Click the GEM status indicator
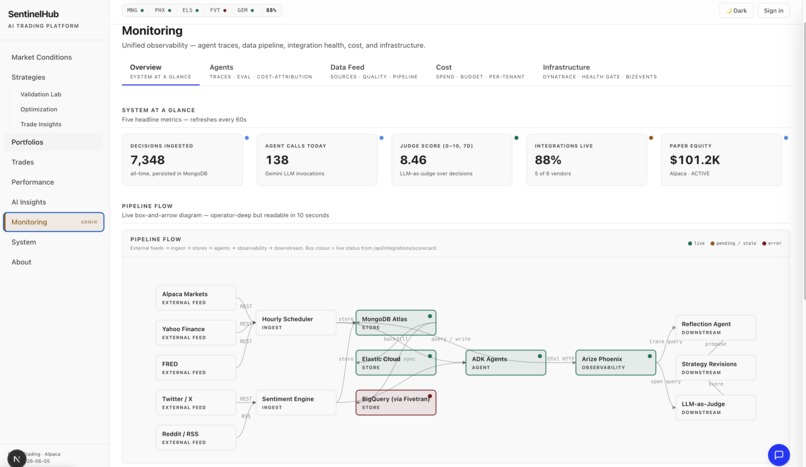Screen dimensions: 806x467 click(x=245, y=10)
